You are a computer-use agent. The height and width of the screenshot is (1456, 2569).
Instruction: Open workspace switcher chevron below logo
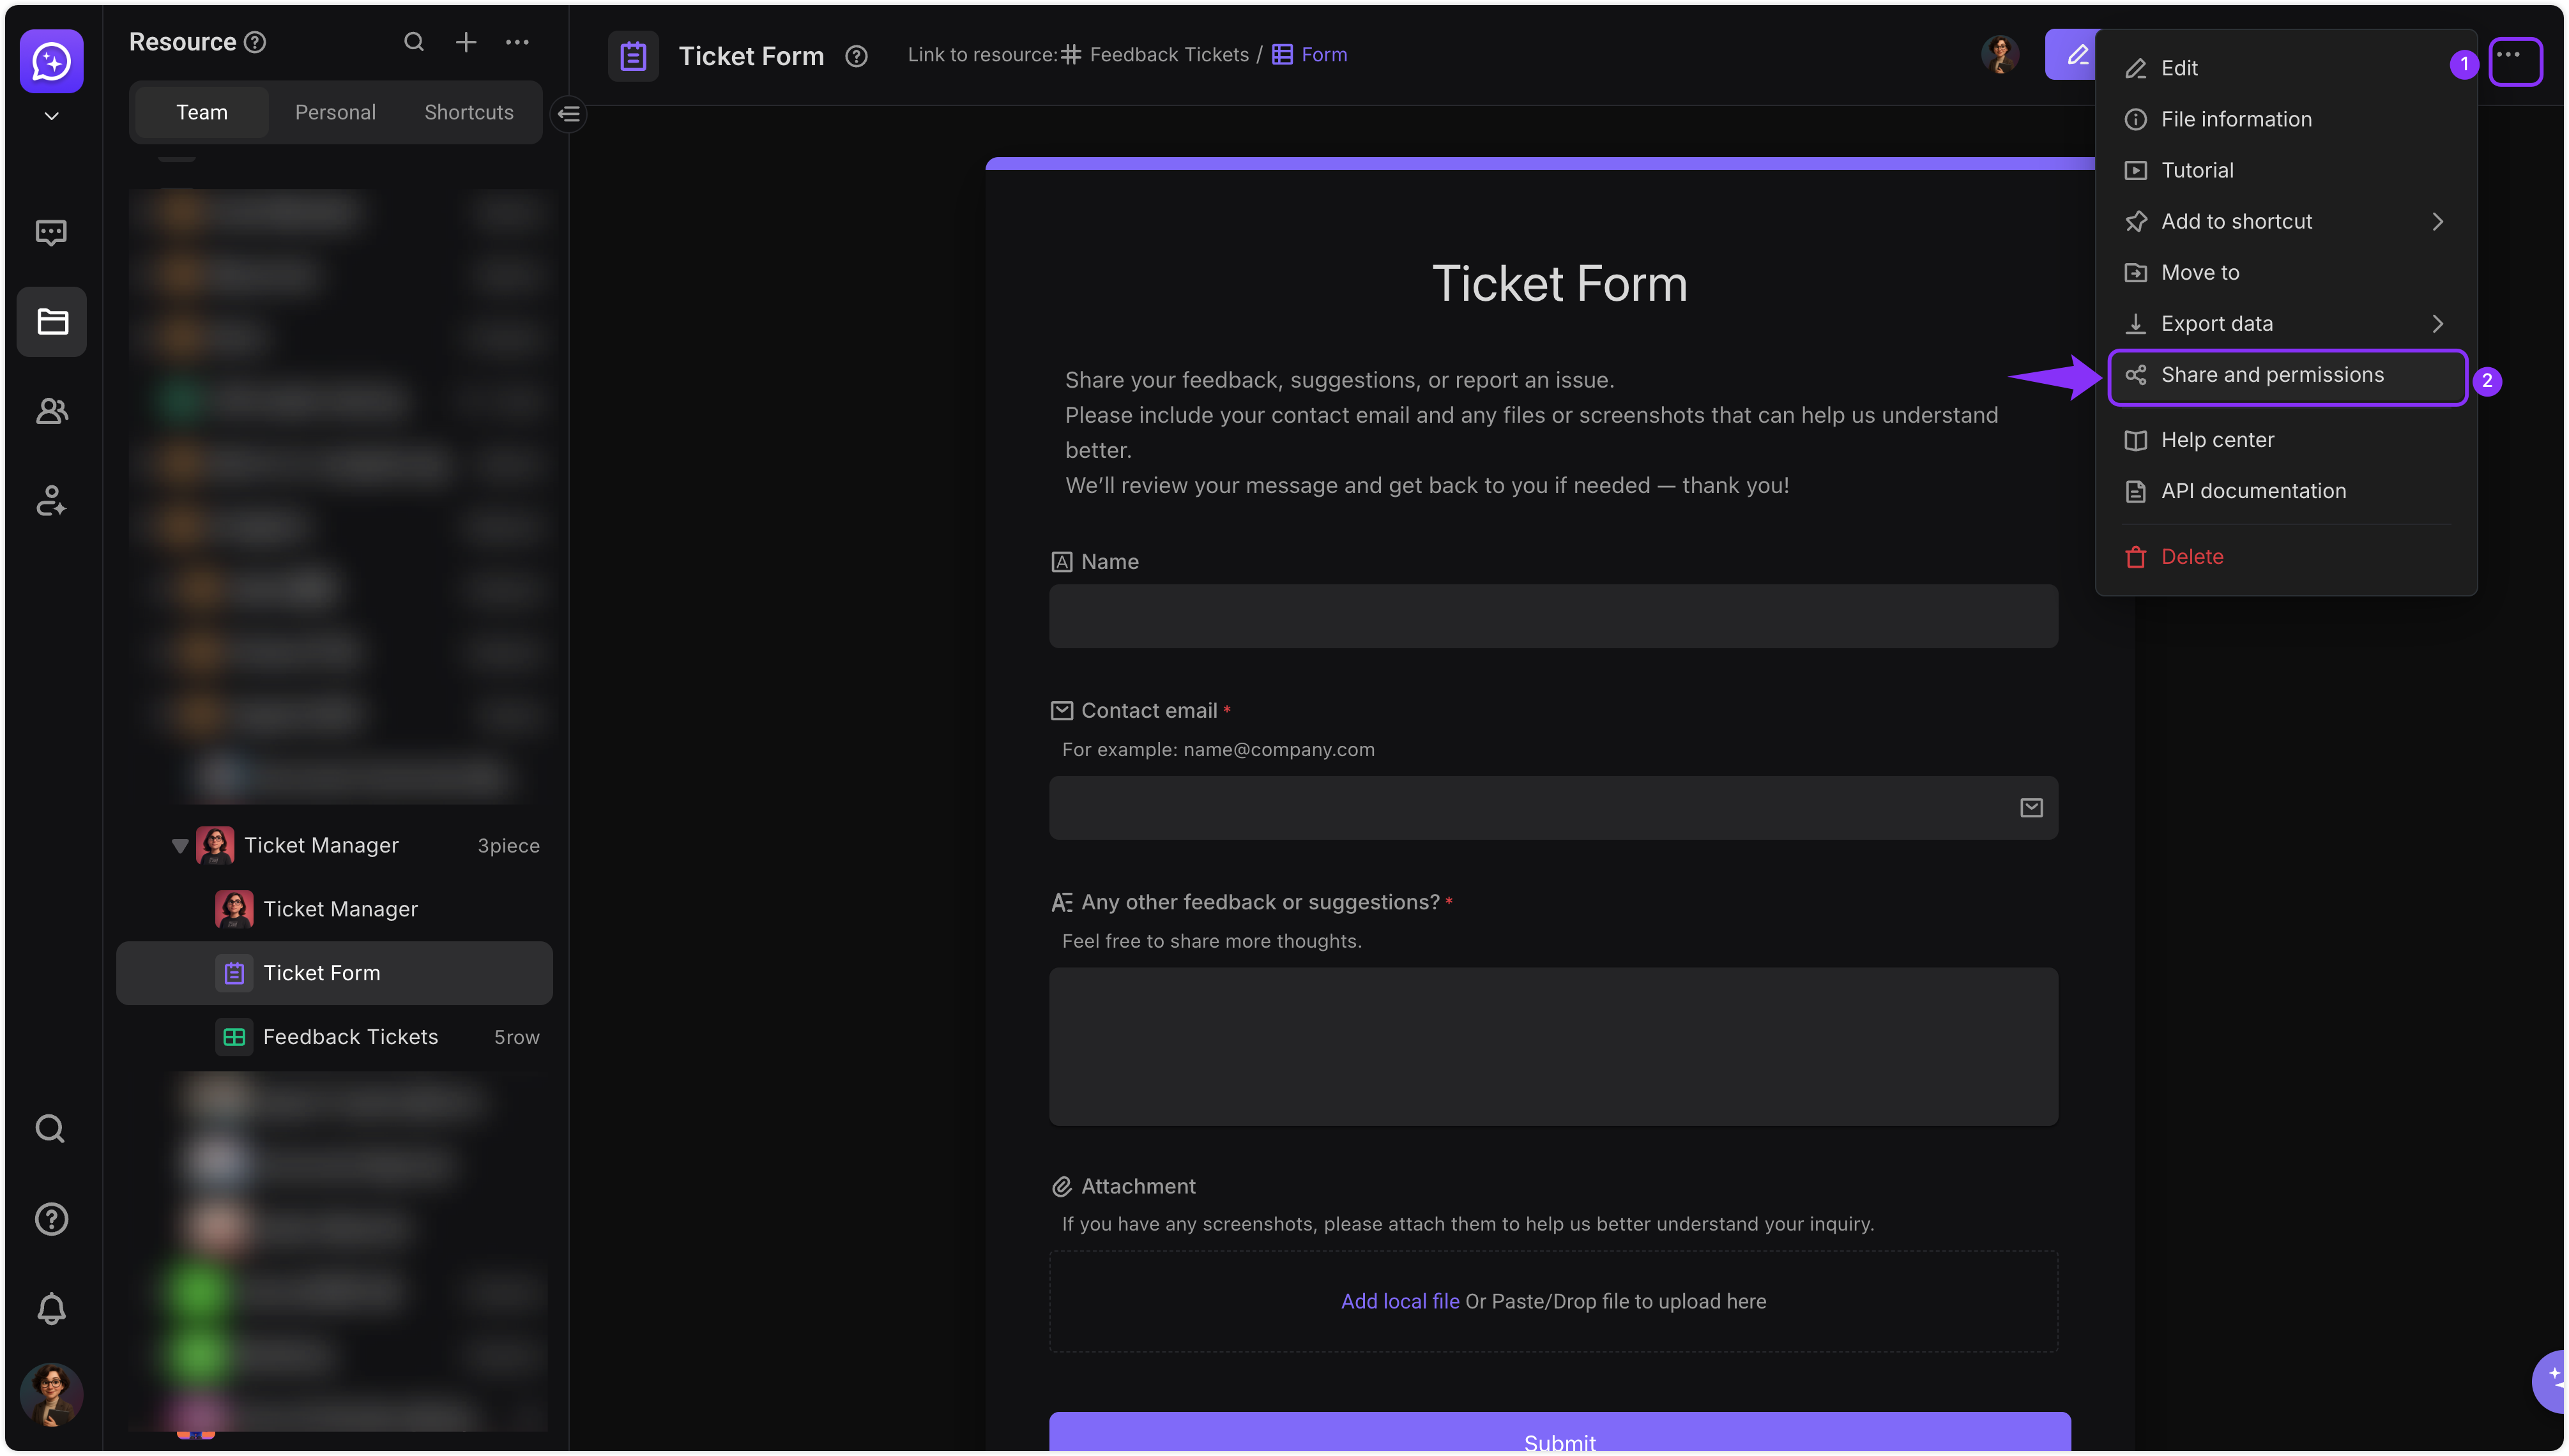coord(51,116)
